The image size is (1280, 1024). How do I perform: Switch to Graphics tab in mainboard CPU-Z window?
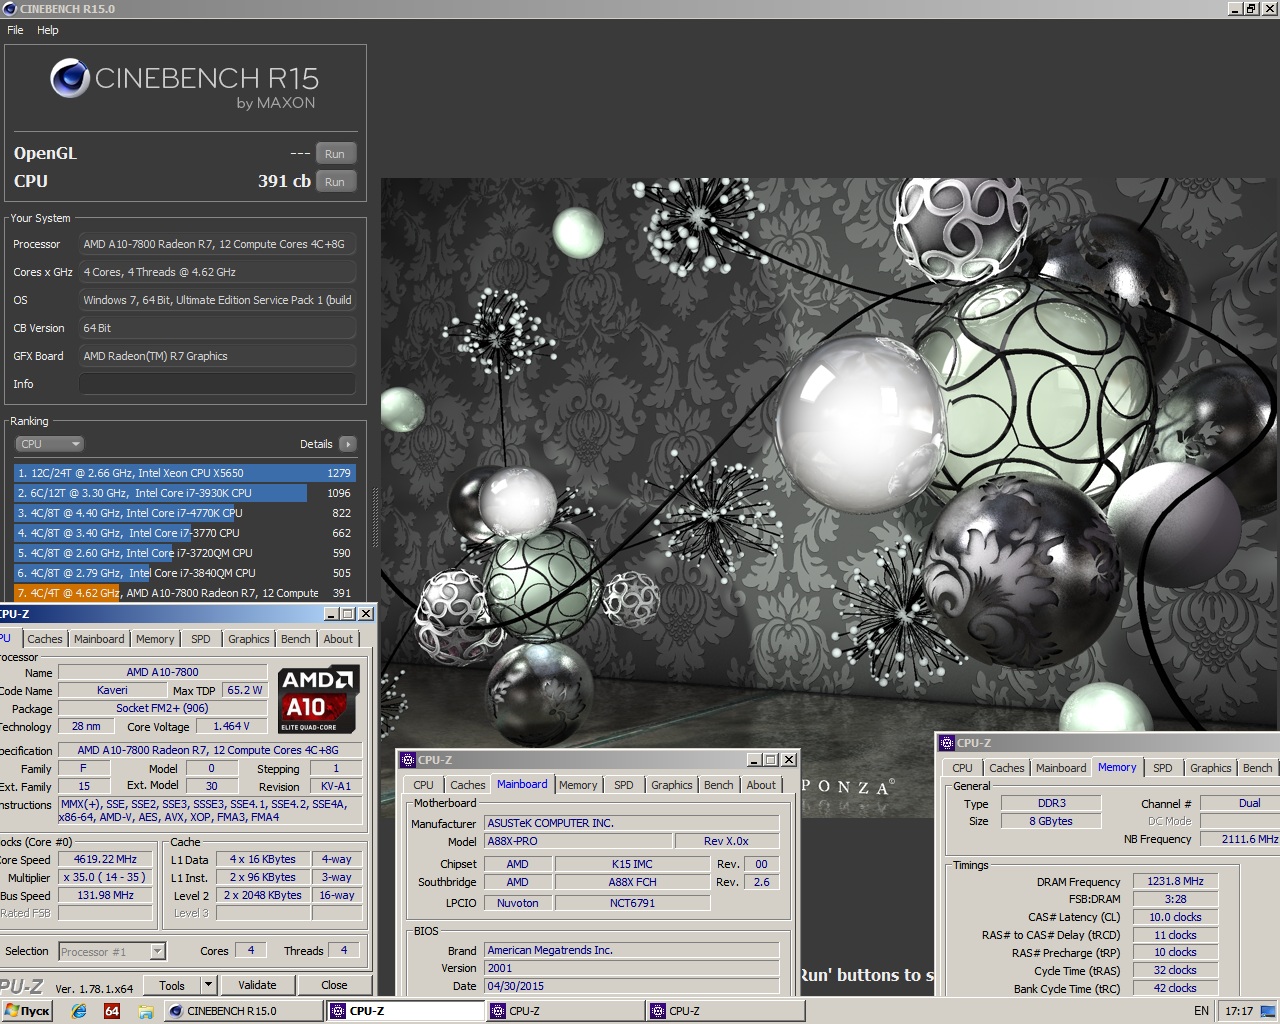tap(672, 785)
